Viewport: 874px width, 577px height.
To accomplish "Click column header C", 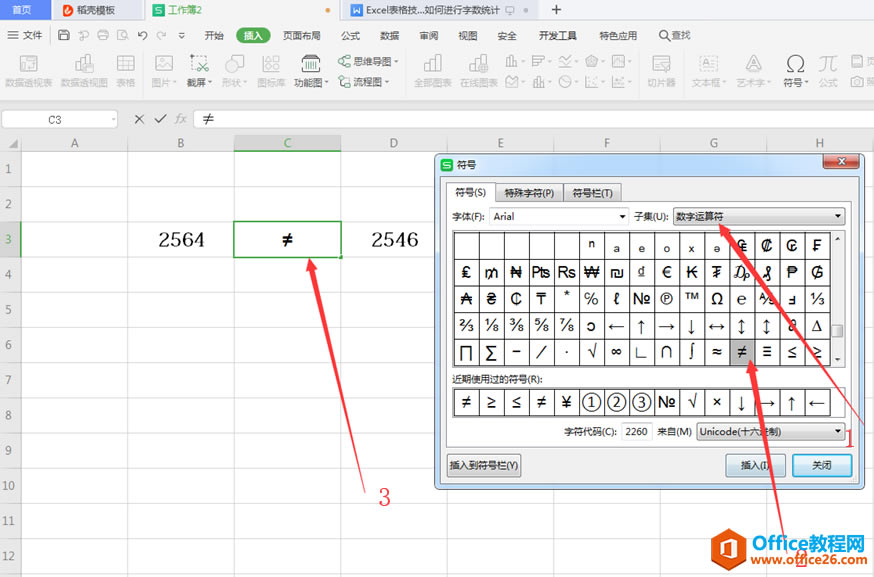I will tap(287, 143).
